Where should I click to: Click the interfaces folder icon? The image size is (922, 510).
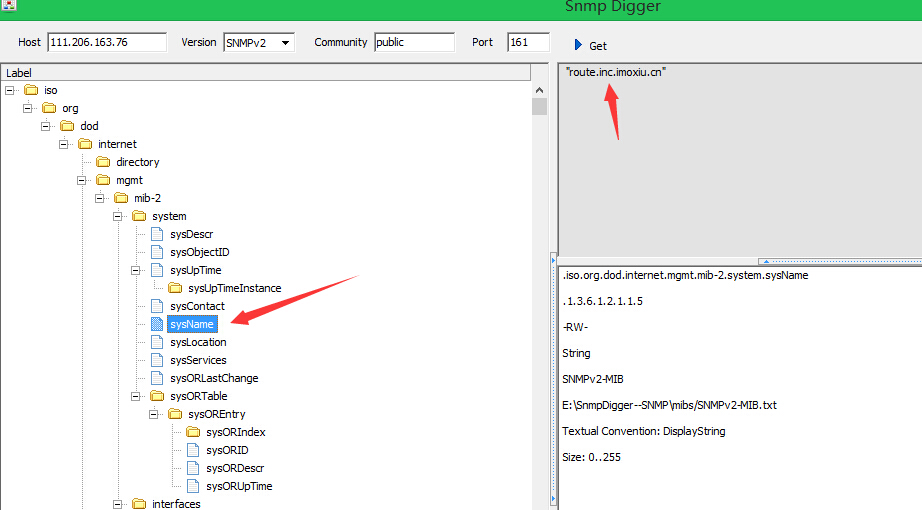pyautogui.click(x=139, y=504)
